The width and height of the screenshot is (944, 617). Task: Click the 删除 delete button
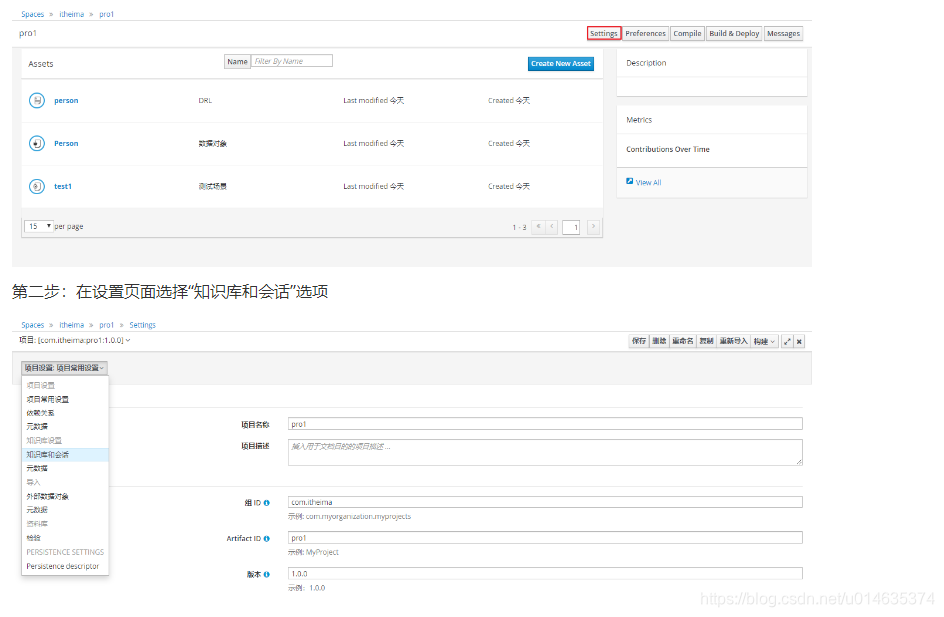pyautogui.click(x=659, y=341)
